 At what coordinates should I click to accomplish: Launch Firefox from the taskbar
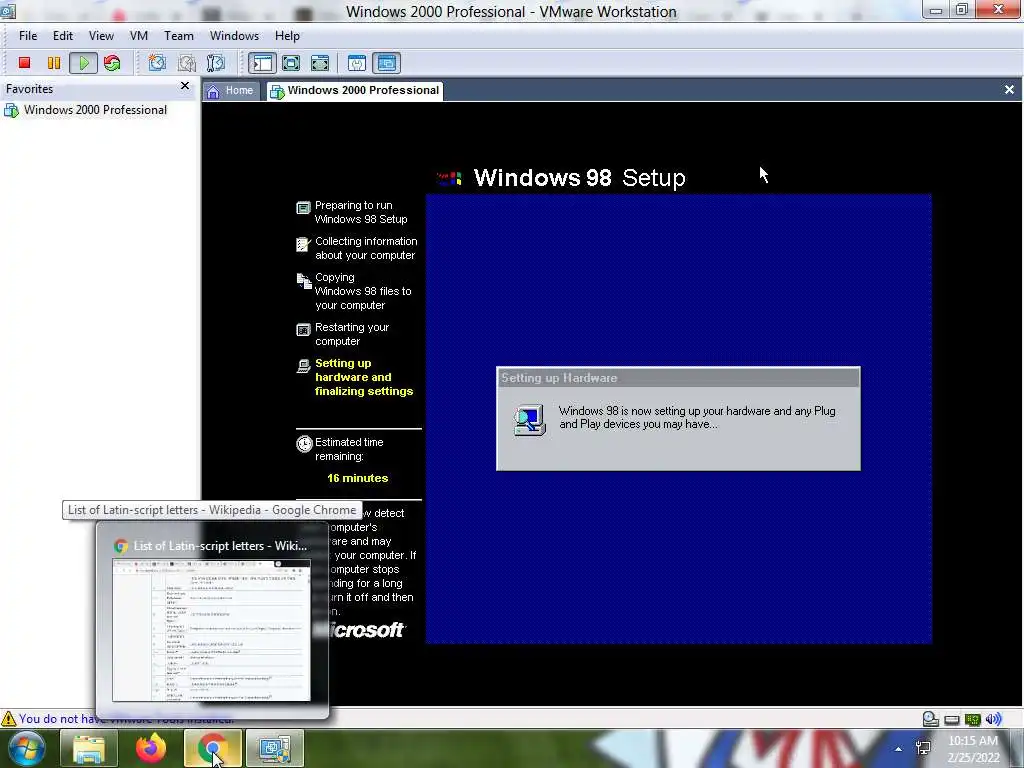coord(151,748)
